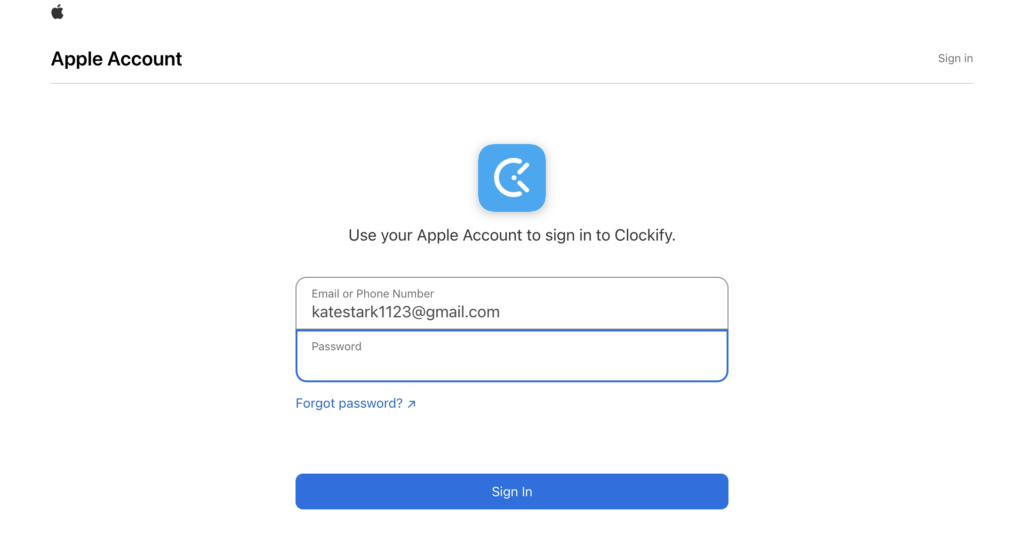This screenshot has width=1024, height=548.
Task: Click the word Clockify in the instruction text
Action: coord(643,235)
